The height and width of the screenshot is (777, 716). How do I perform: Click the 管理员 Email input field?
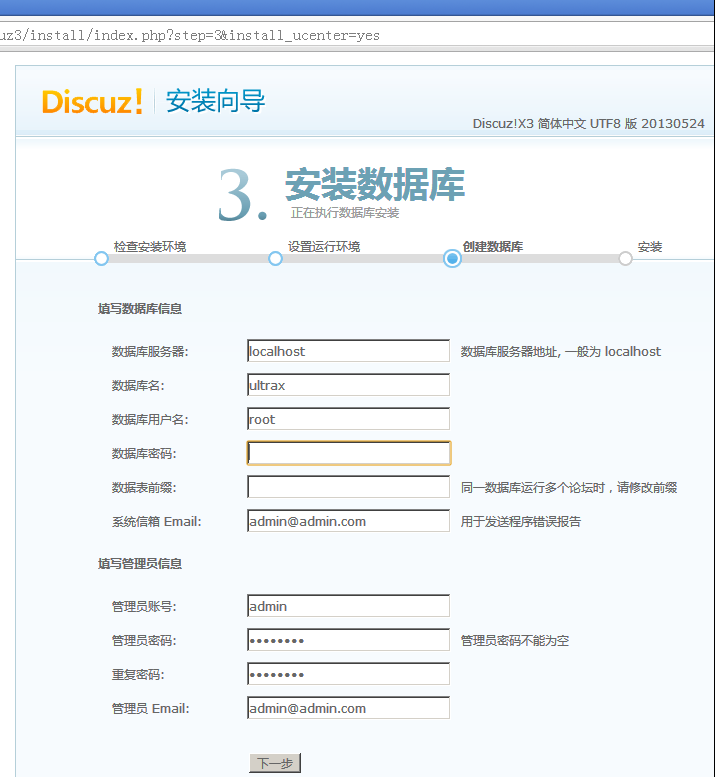[x=348, y=708]
